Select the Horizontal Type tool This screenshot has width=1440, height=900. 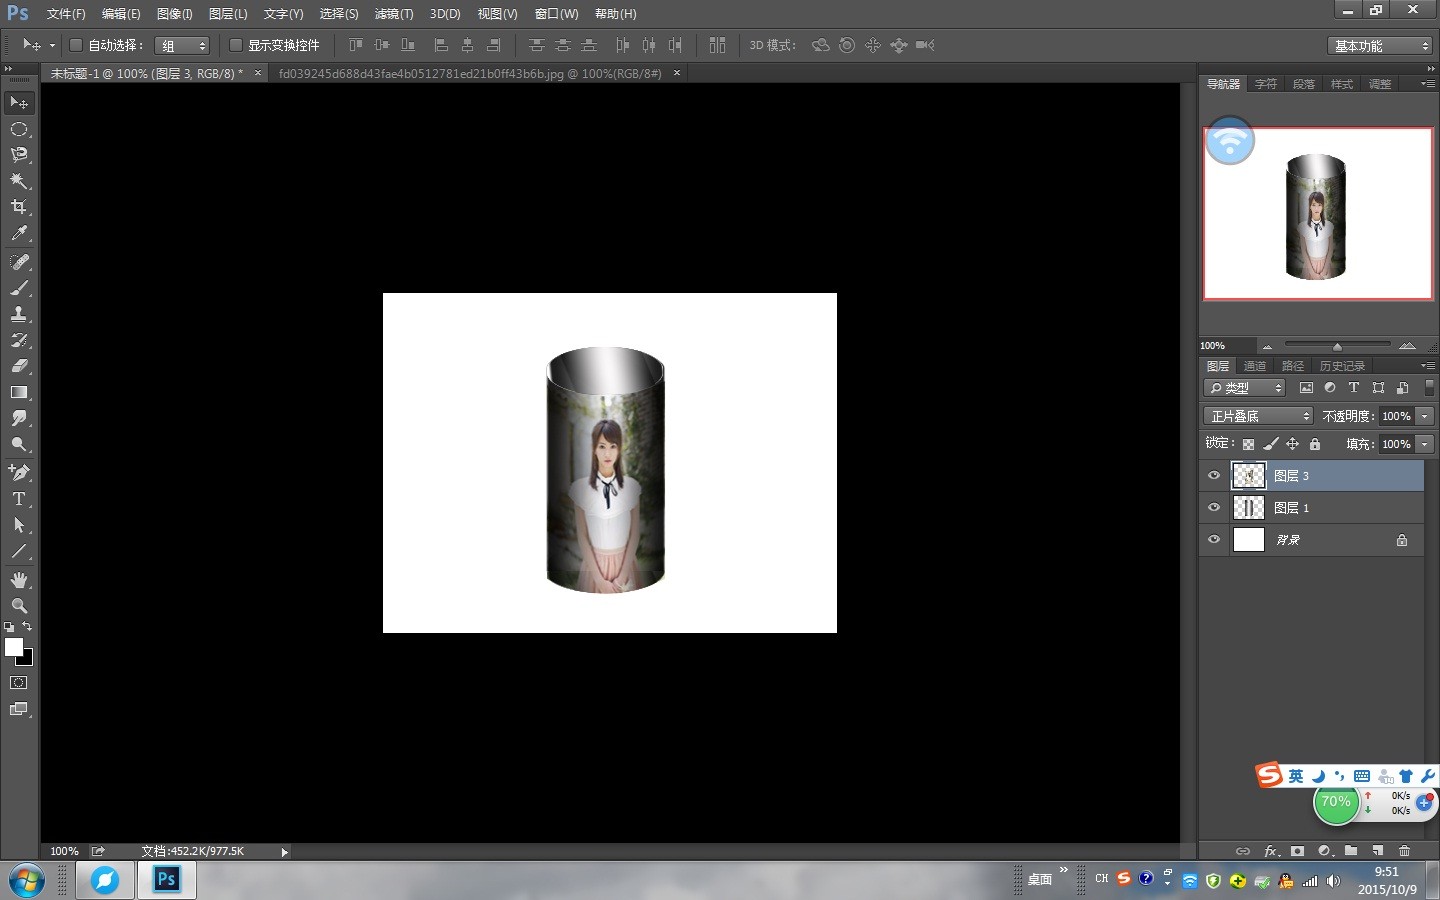(x=19, y=499)
